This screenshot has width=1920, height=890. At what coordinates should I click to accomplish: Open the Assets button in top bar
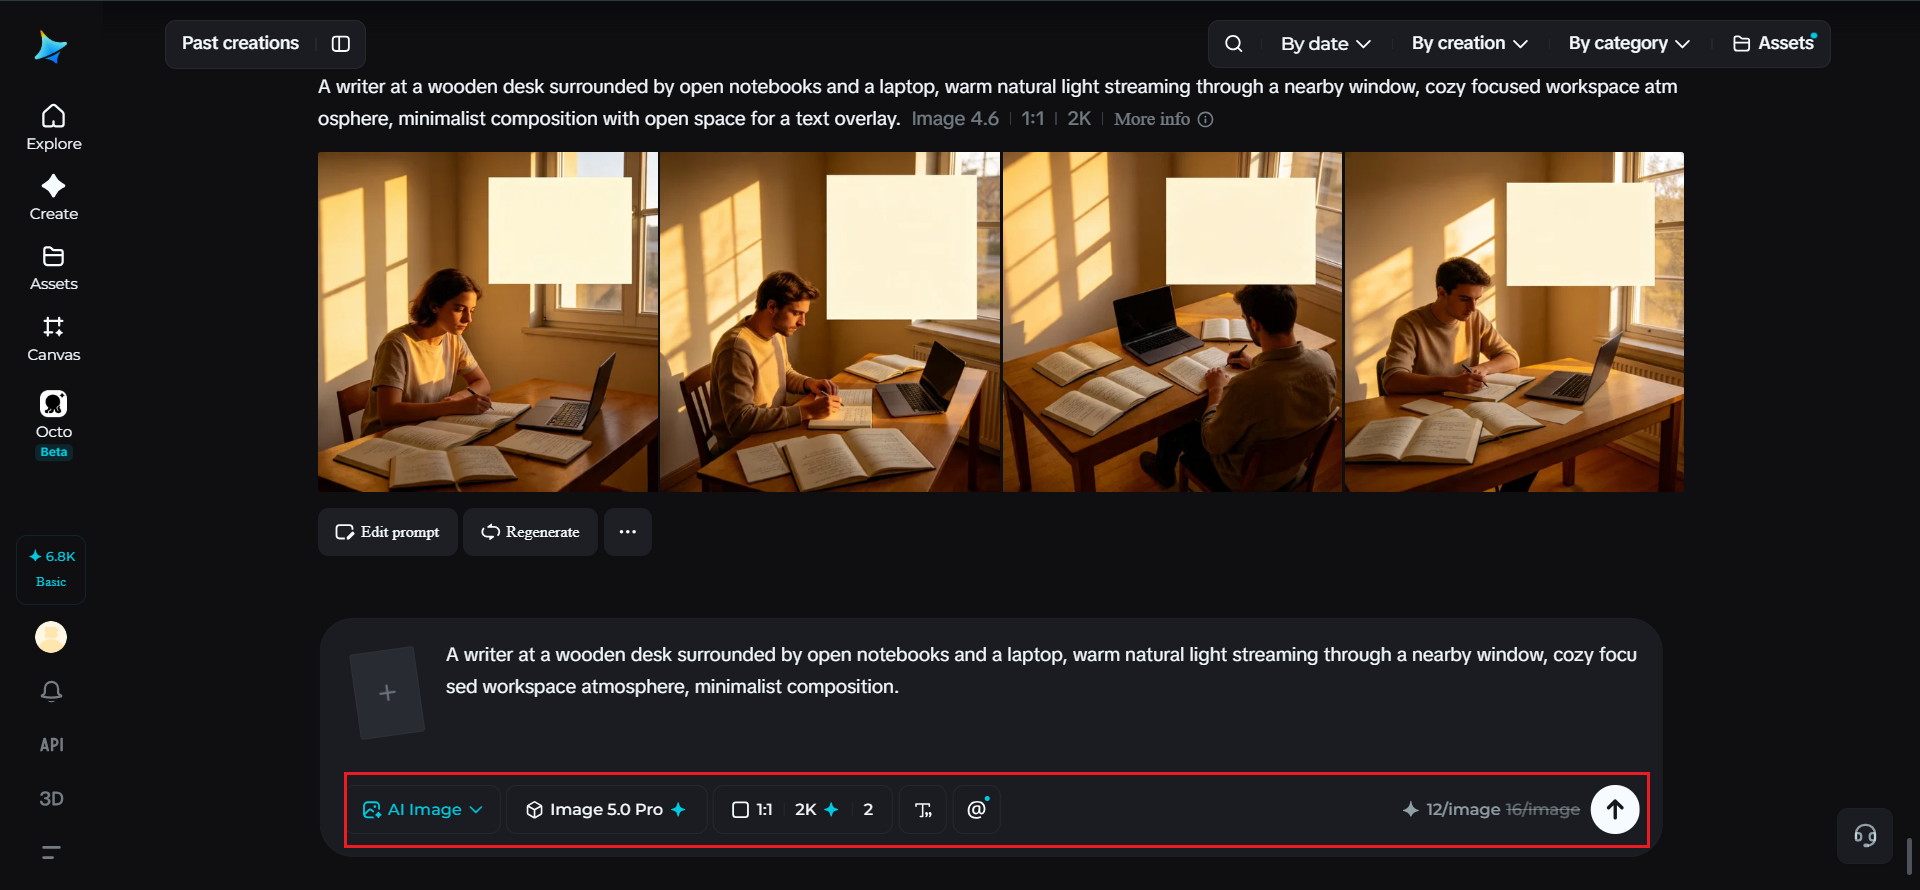[1774, 44]
